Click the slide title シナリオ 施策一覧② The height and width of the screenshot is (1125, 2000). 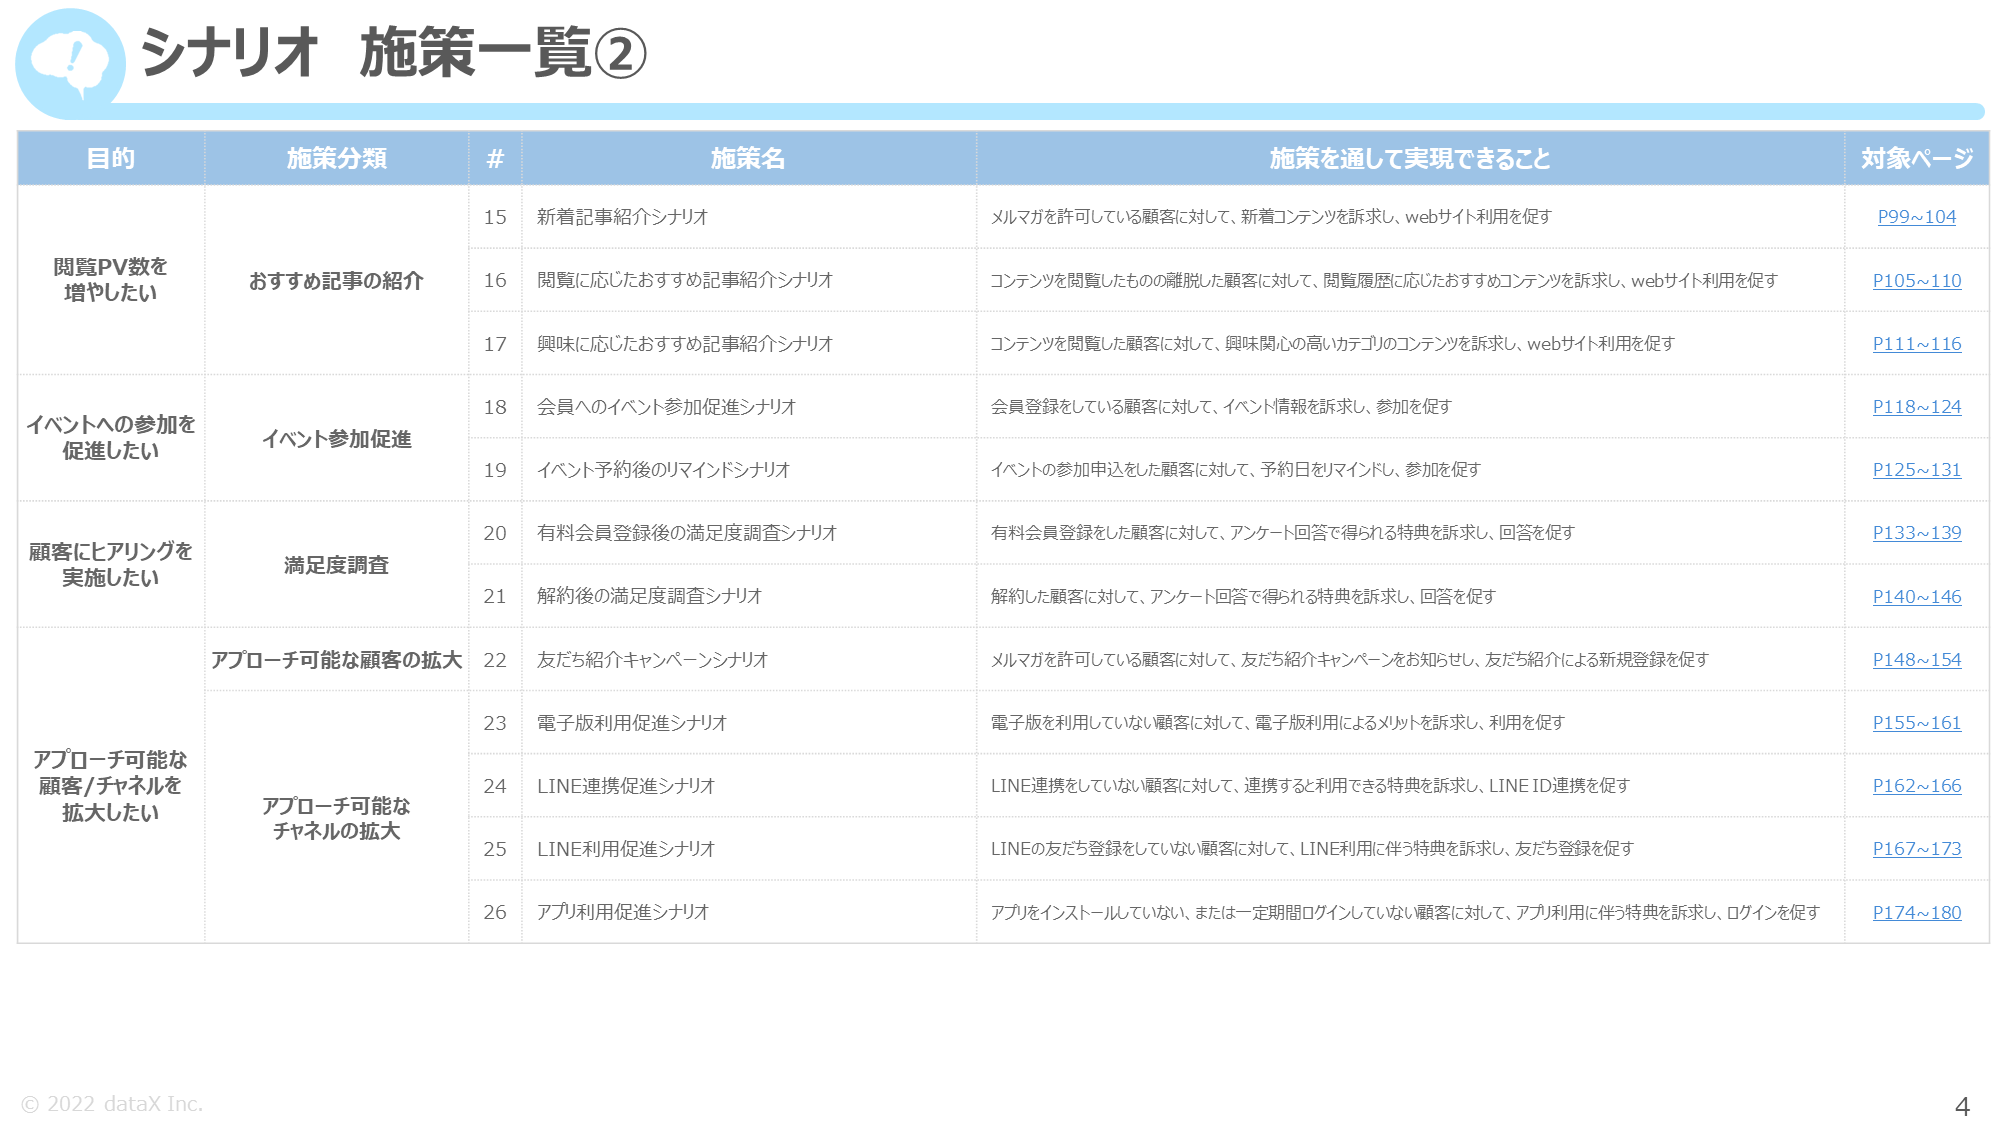(394, 52)
